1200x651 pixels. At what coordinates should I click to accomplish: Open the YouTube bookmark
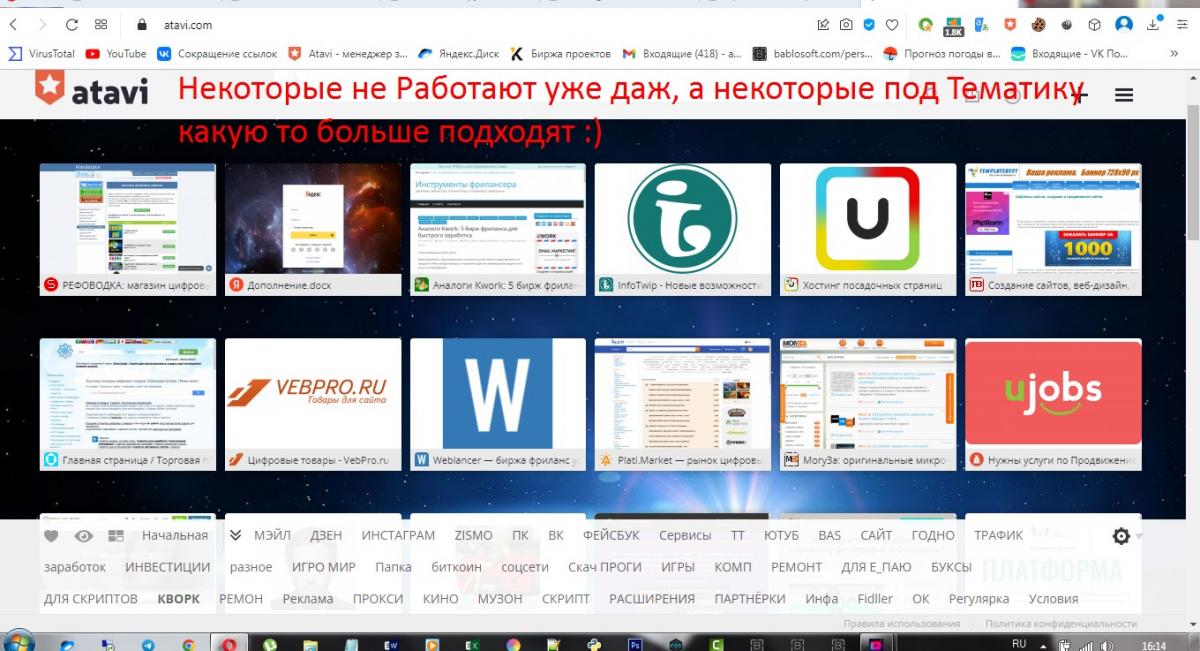click(116, 53)
